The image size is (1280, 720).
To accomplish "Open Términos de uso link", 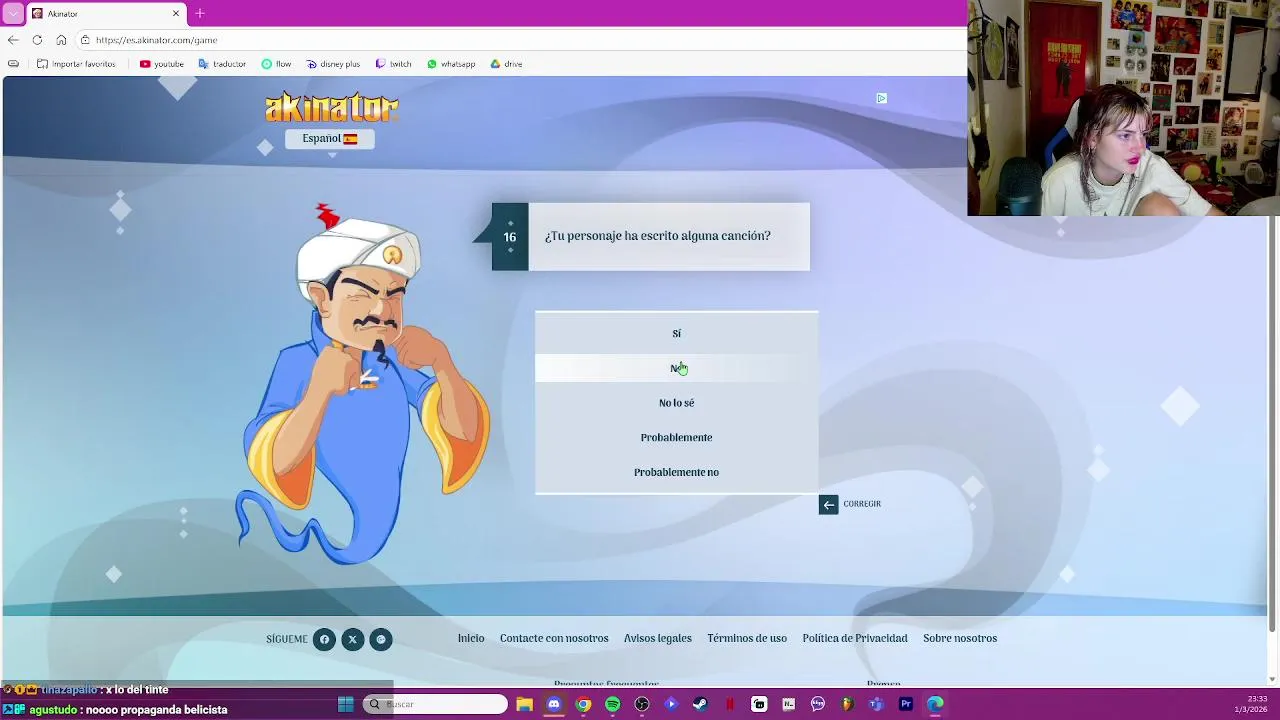I will [x=747, y=638].
